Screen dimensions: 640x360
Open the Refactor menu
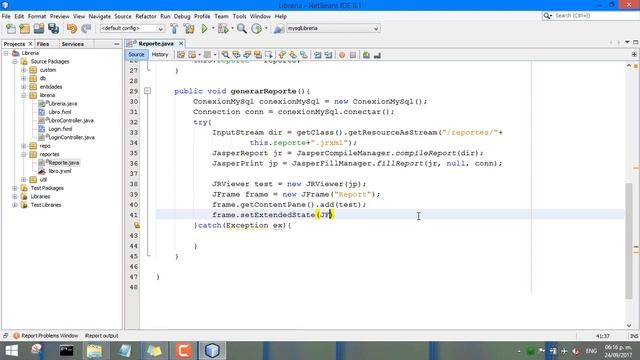pos(146,16)
